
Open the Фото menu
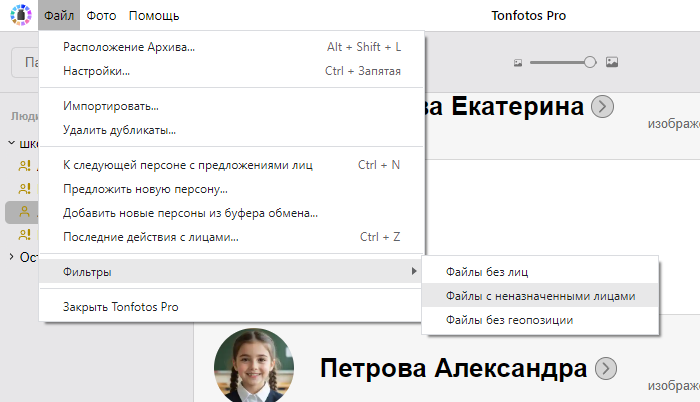pos(101,16)
